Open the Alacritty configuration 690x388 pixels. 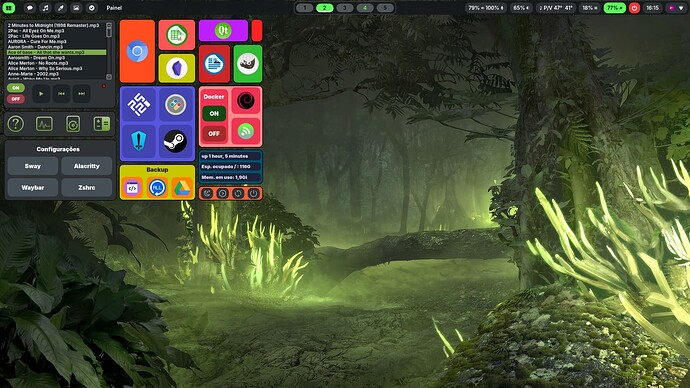click(87, 166)
